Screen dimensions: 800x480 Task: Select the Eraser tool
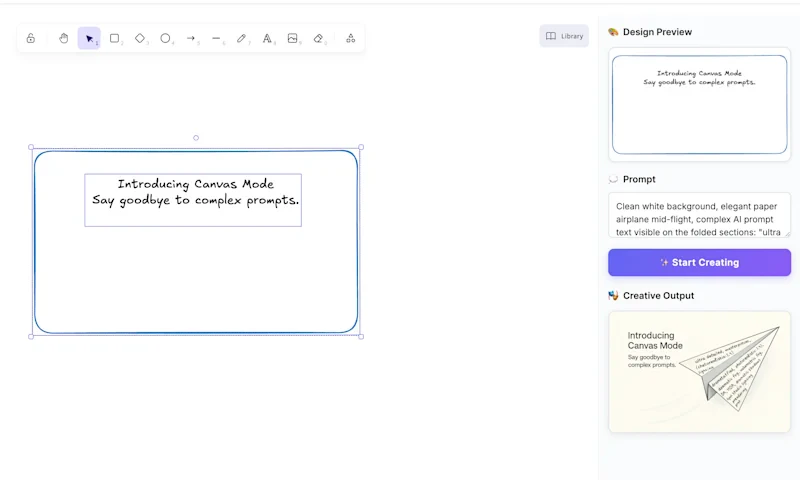coord(318,38)
